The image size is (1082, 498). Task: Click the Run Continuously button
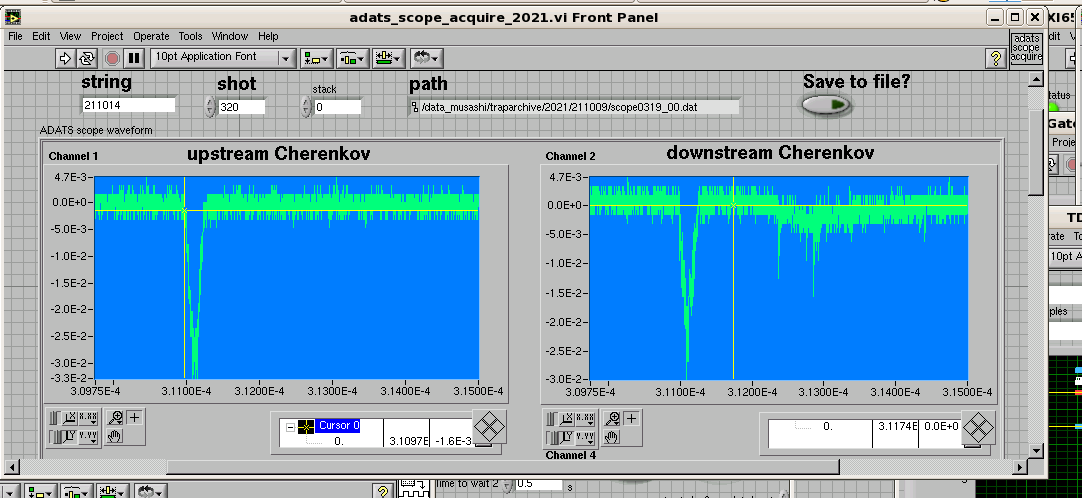(x=88, y=58)
